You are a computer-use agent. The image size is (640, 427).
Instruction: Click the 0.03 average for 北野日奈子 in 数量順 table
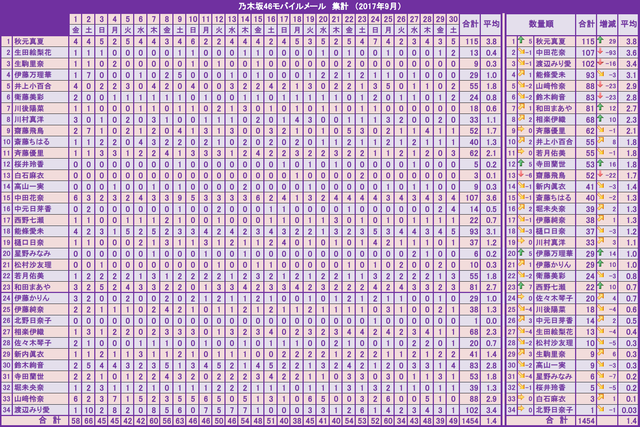point(631,410)
